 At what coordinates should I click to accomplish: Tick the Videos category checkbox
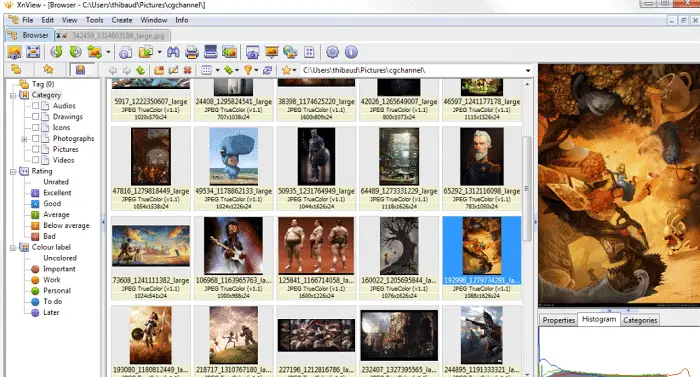pos(35,160)
